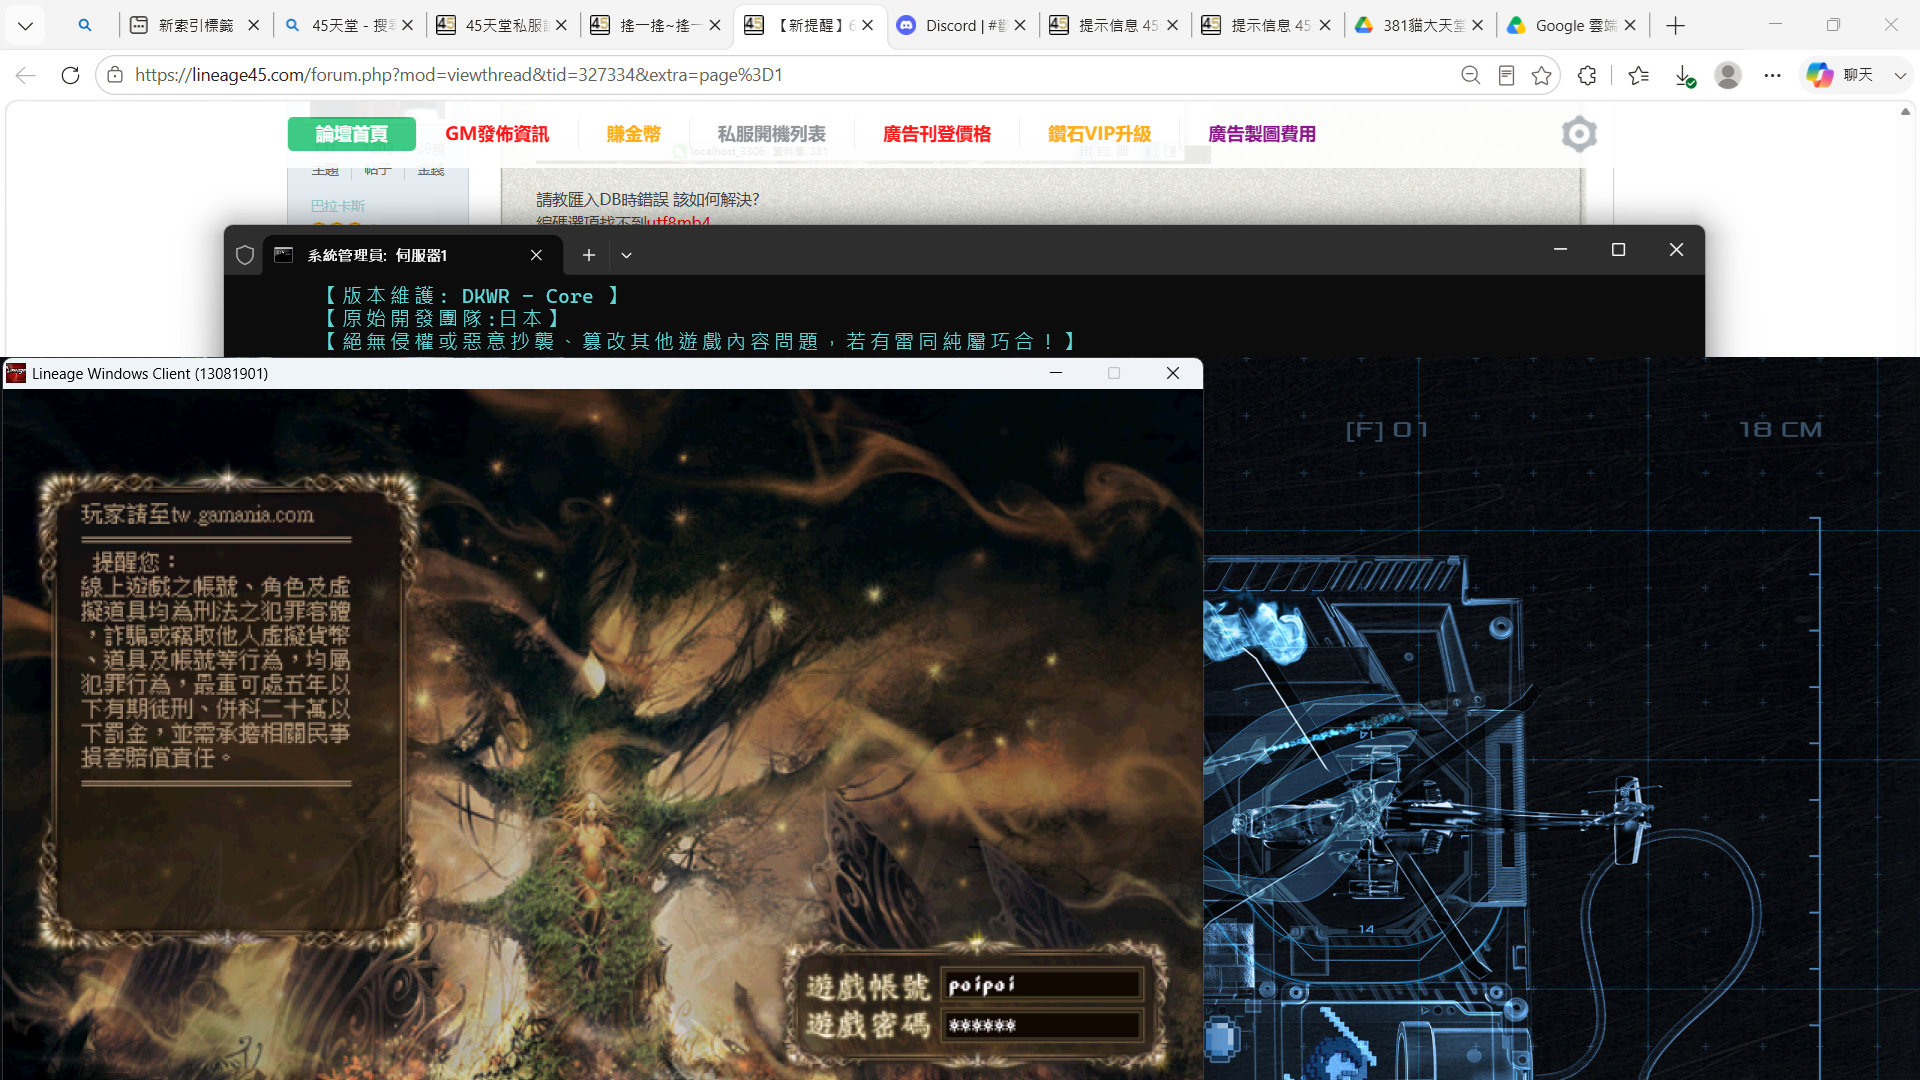Expand the dropdown beside Copilot chat
1920x1080 pixels.
tap(1900, 75)
